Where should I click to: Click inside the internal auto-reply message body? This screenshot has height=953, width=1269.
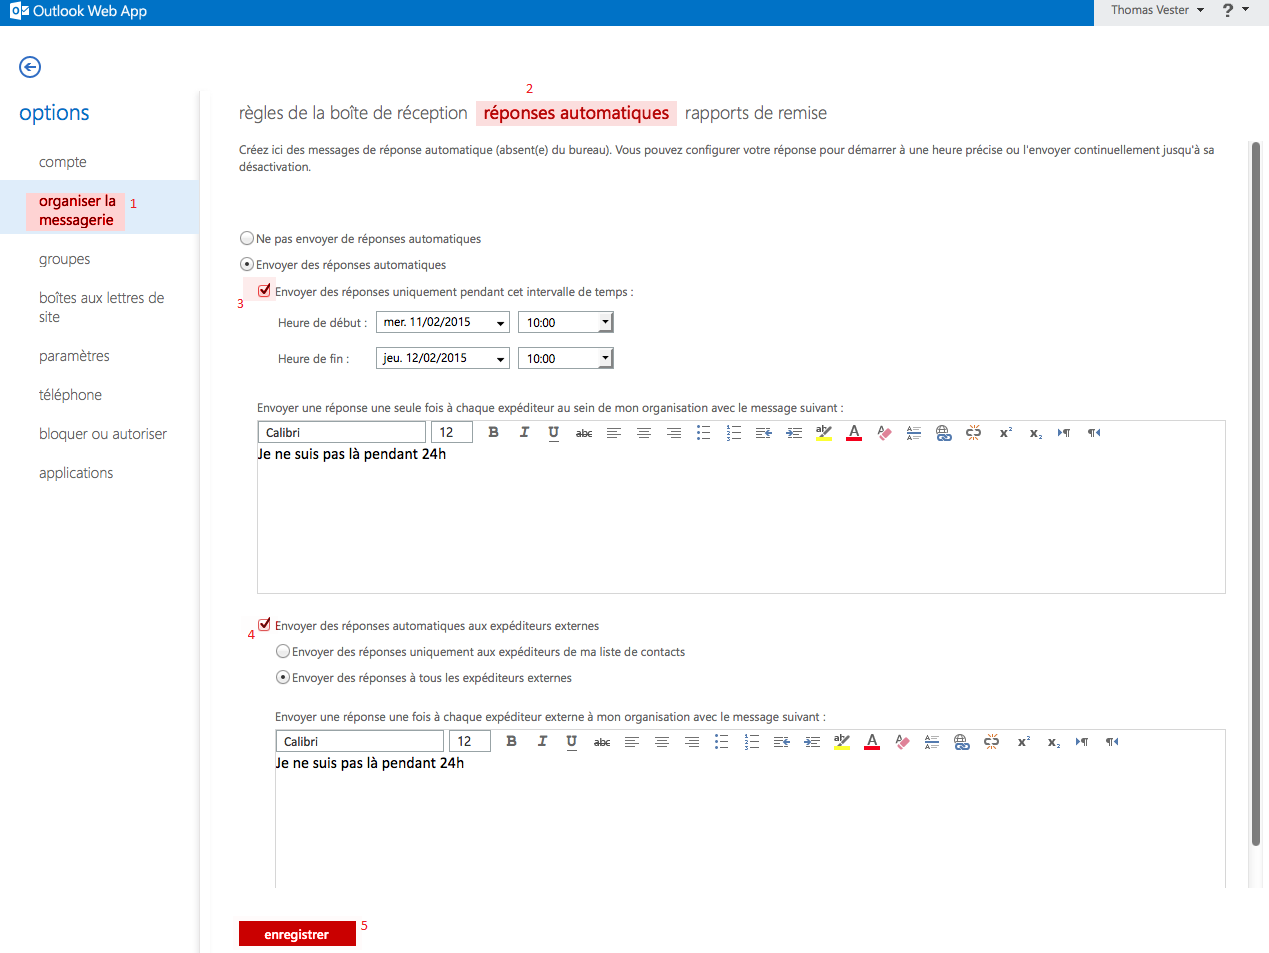[x=741, y=518]
